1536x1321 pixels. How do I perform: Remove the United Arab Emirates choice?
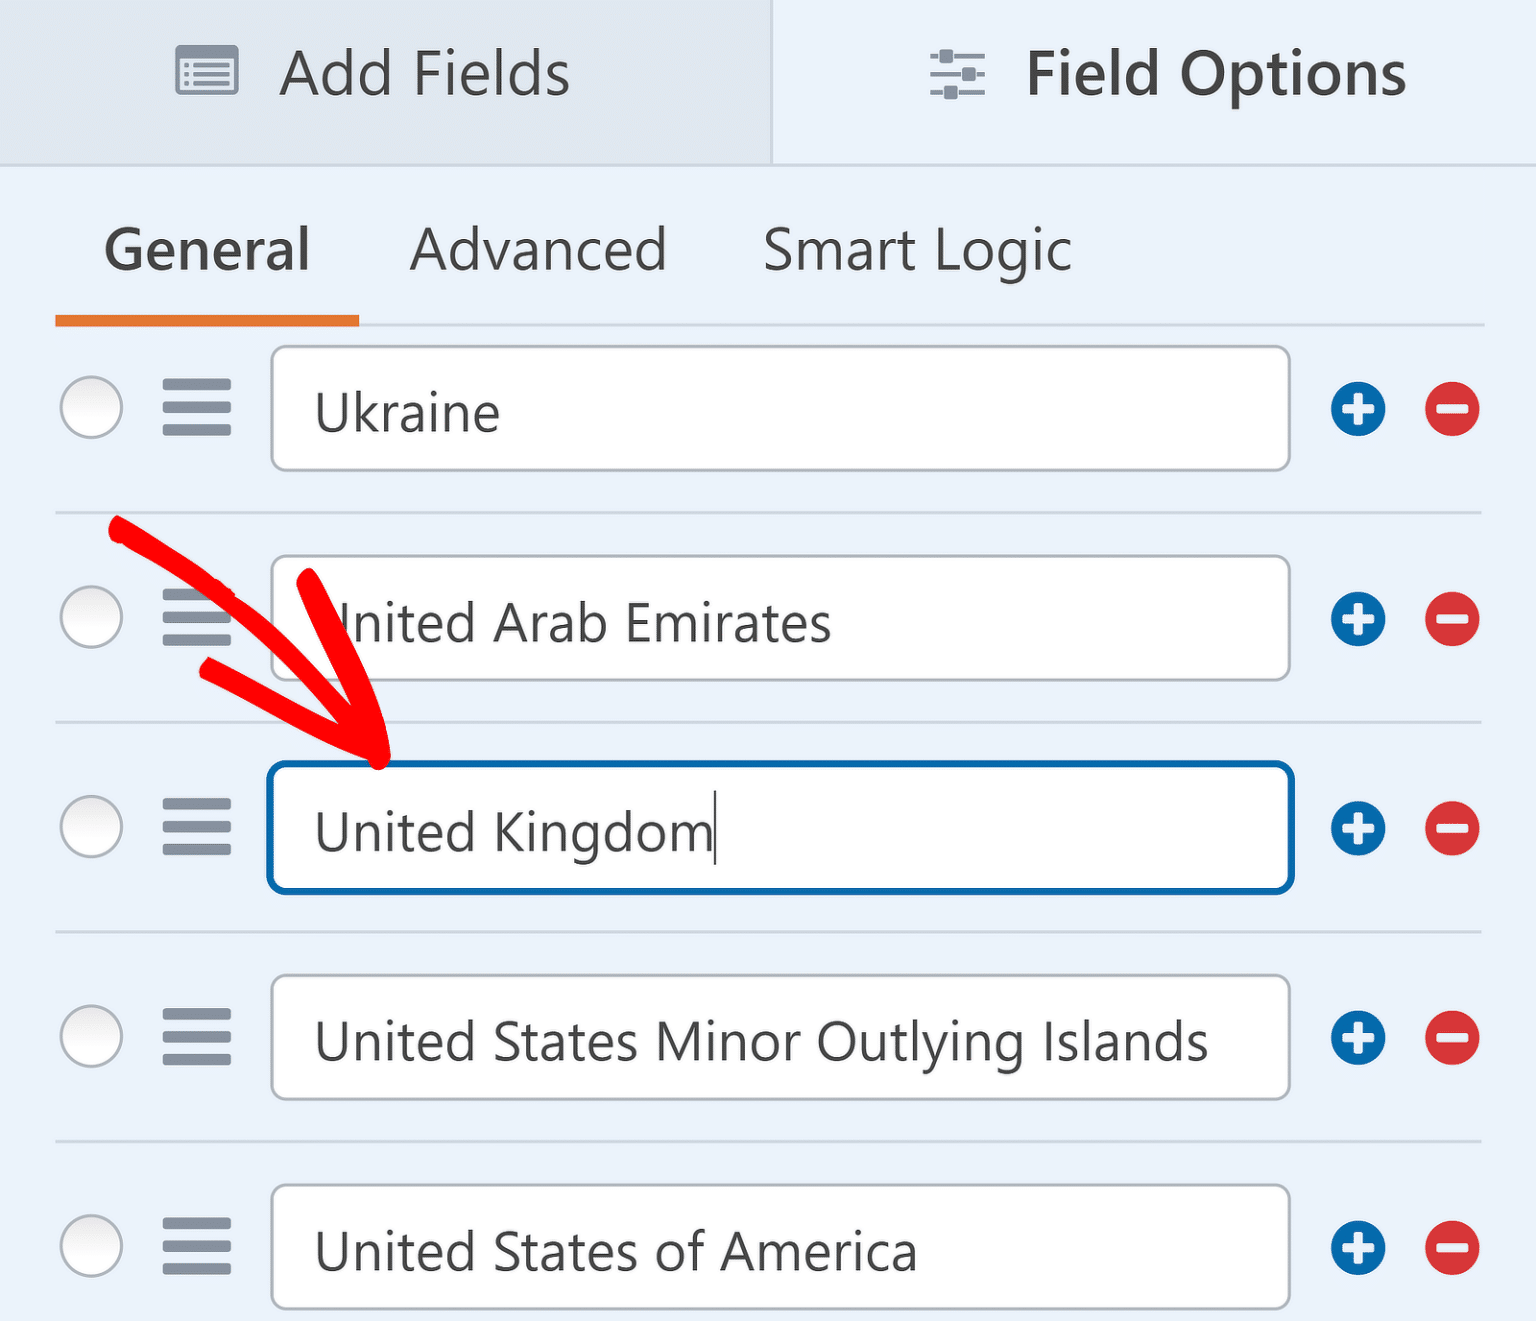1451,618
